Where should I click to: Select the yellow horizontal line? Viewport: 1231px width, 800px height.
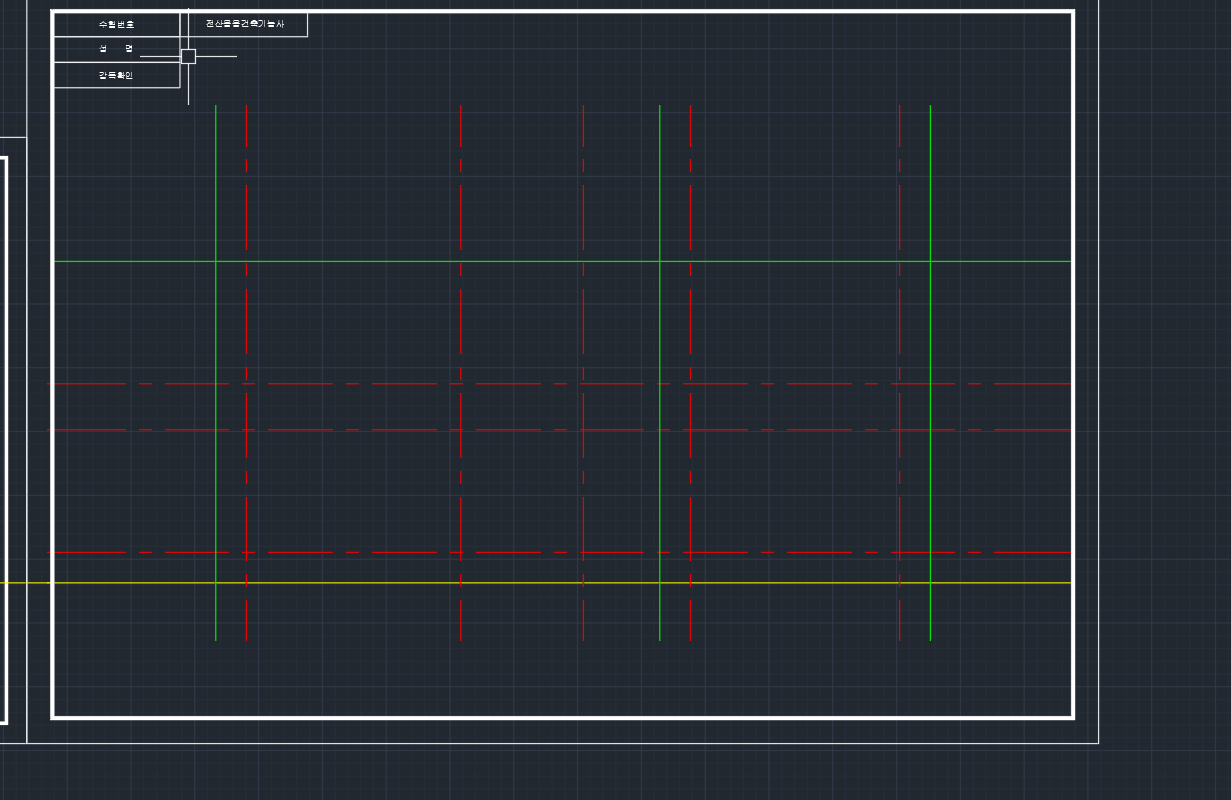point(535,582)
